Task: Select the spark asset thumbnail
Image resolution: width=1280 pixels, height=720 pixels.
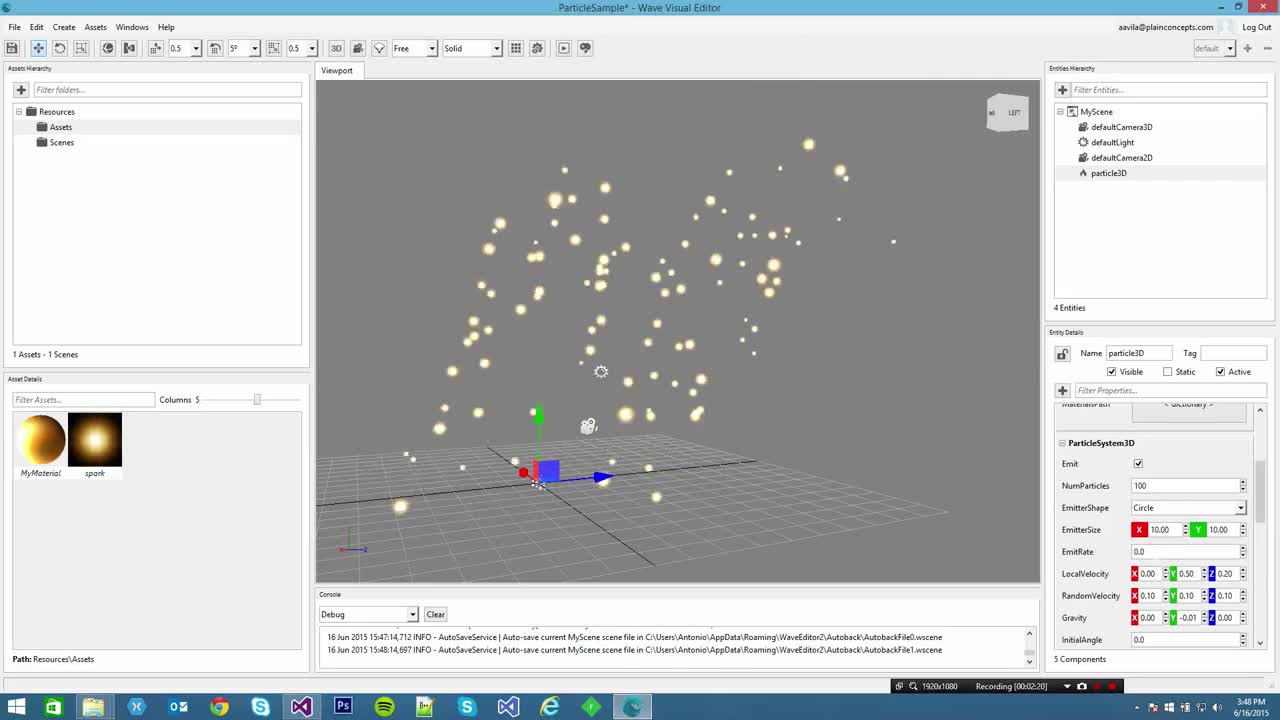Action: (x=94, y=439)
